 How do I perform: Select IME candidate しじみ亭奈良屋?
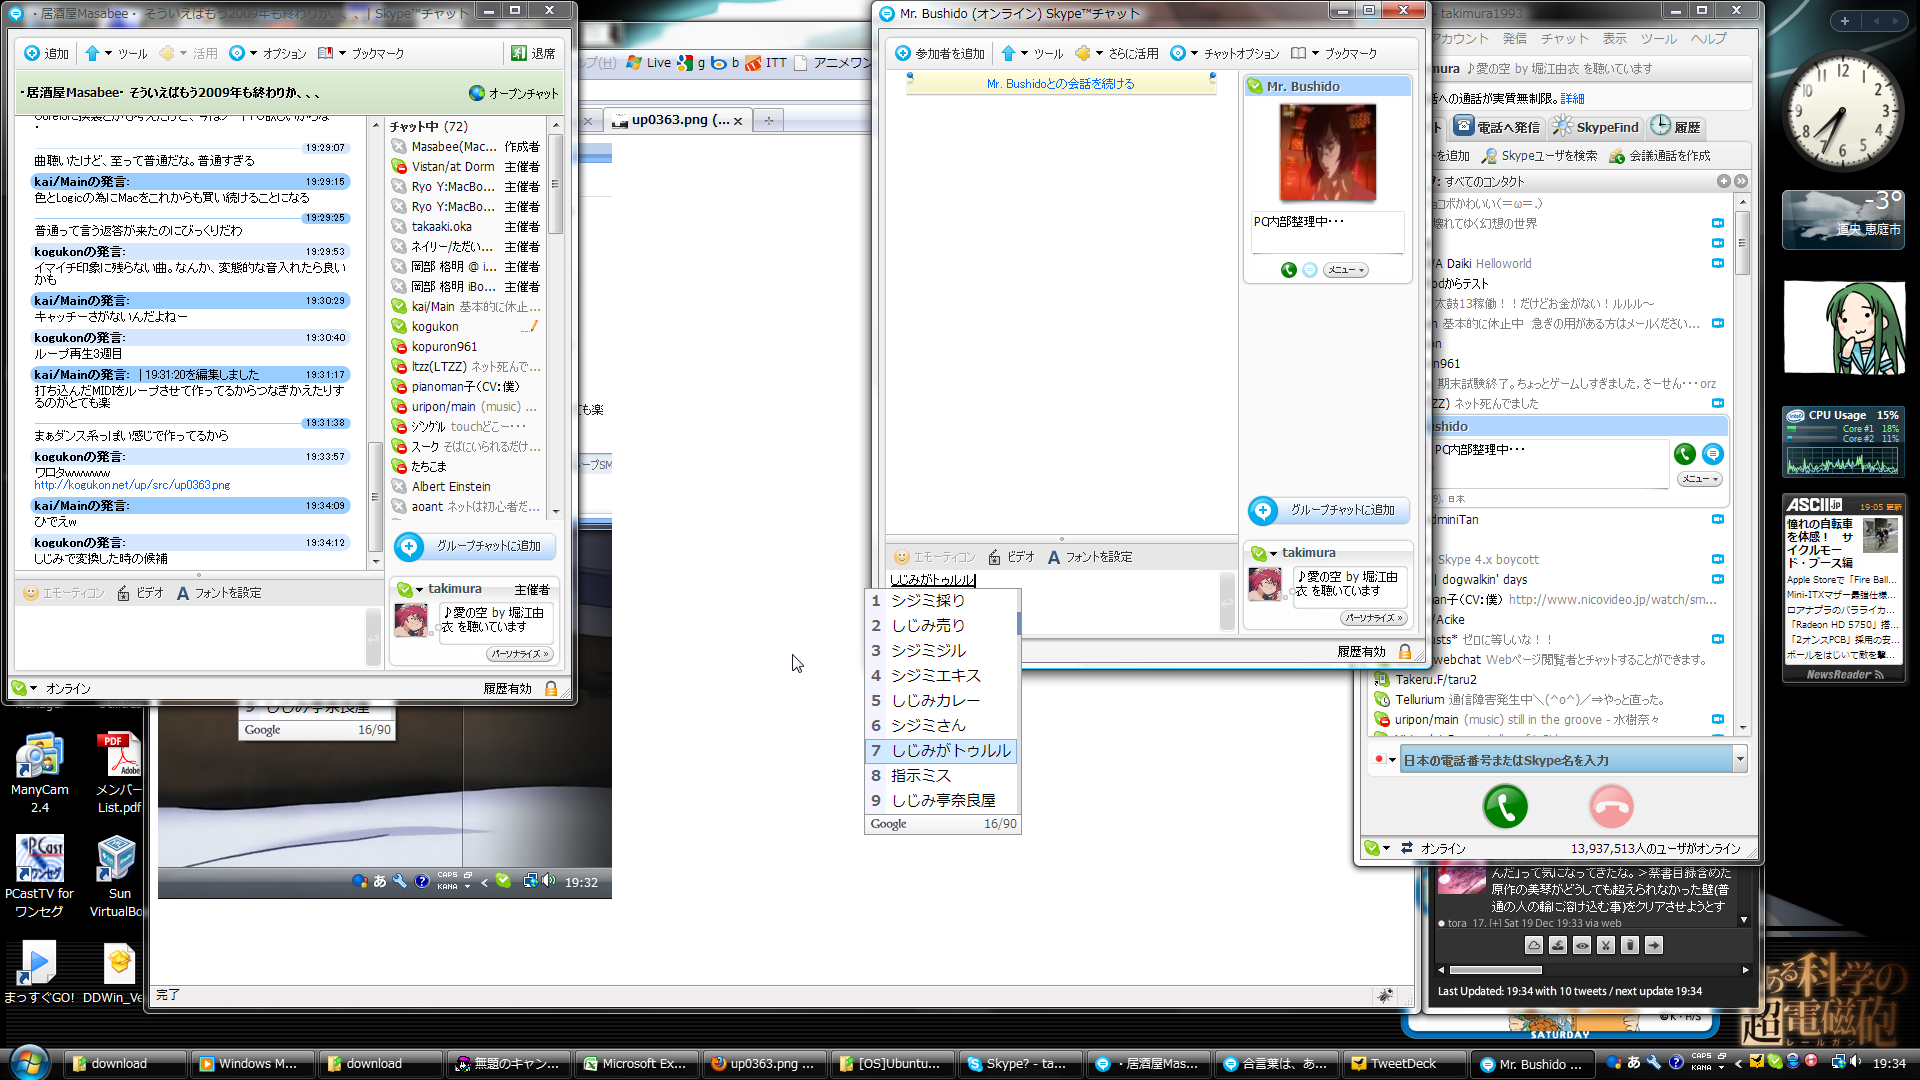[x=942, y=801]
